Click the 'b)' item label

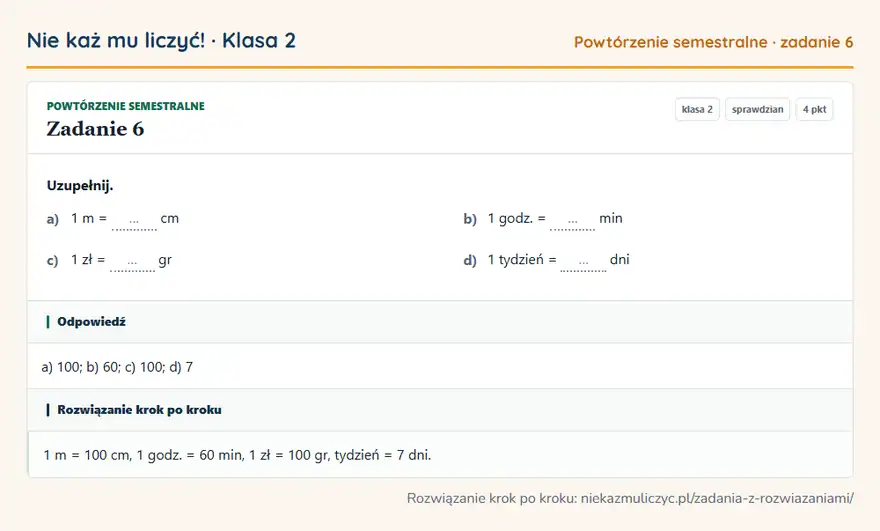click(470, 219)
